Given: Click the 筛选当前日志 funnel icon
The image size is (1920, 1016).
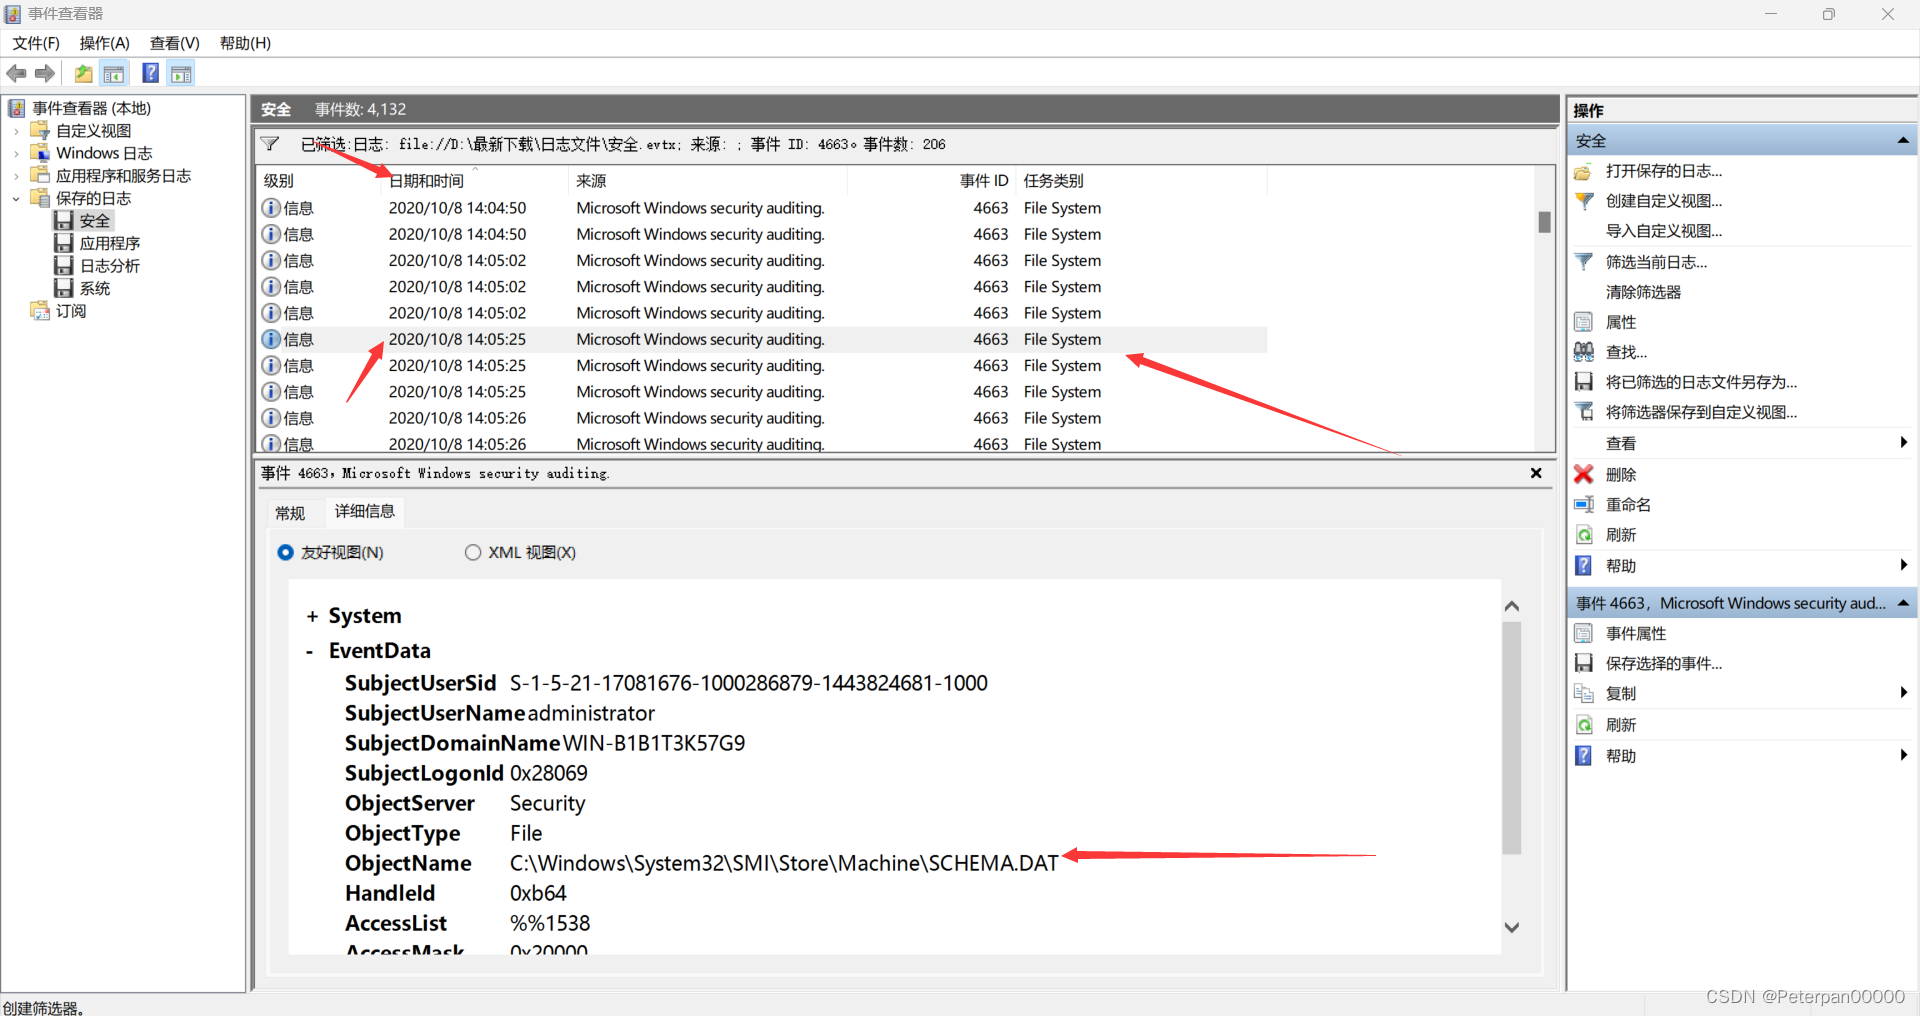Looking at the screenshot, I should coord(1583,262).
